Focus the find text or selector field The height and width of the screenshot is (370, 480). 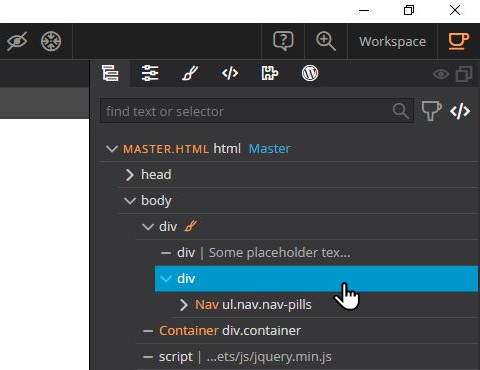click(257, 111)
